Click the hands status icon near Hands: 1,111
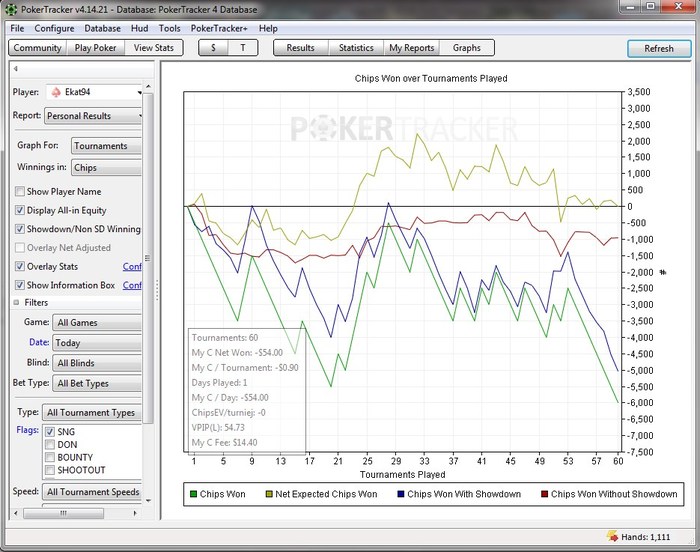700x552 pixels. tap(612, 536)
